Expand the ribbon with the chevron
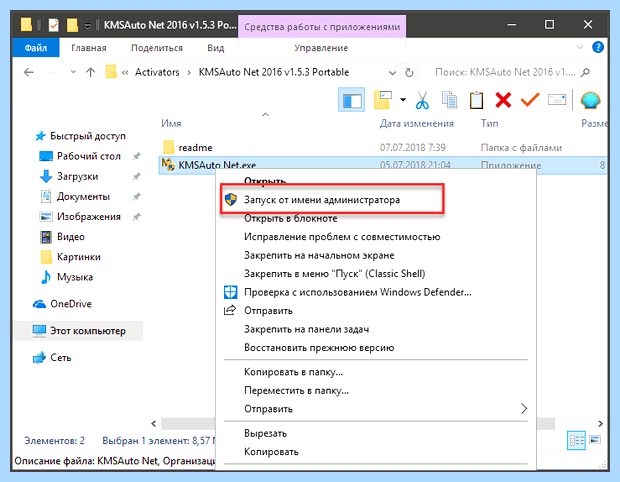 point(579,47)
